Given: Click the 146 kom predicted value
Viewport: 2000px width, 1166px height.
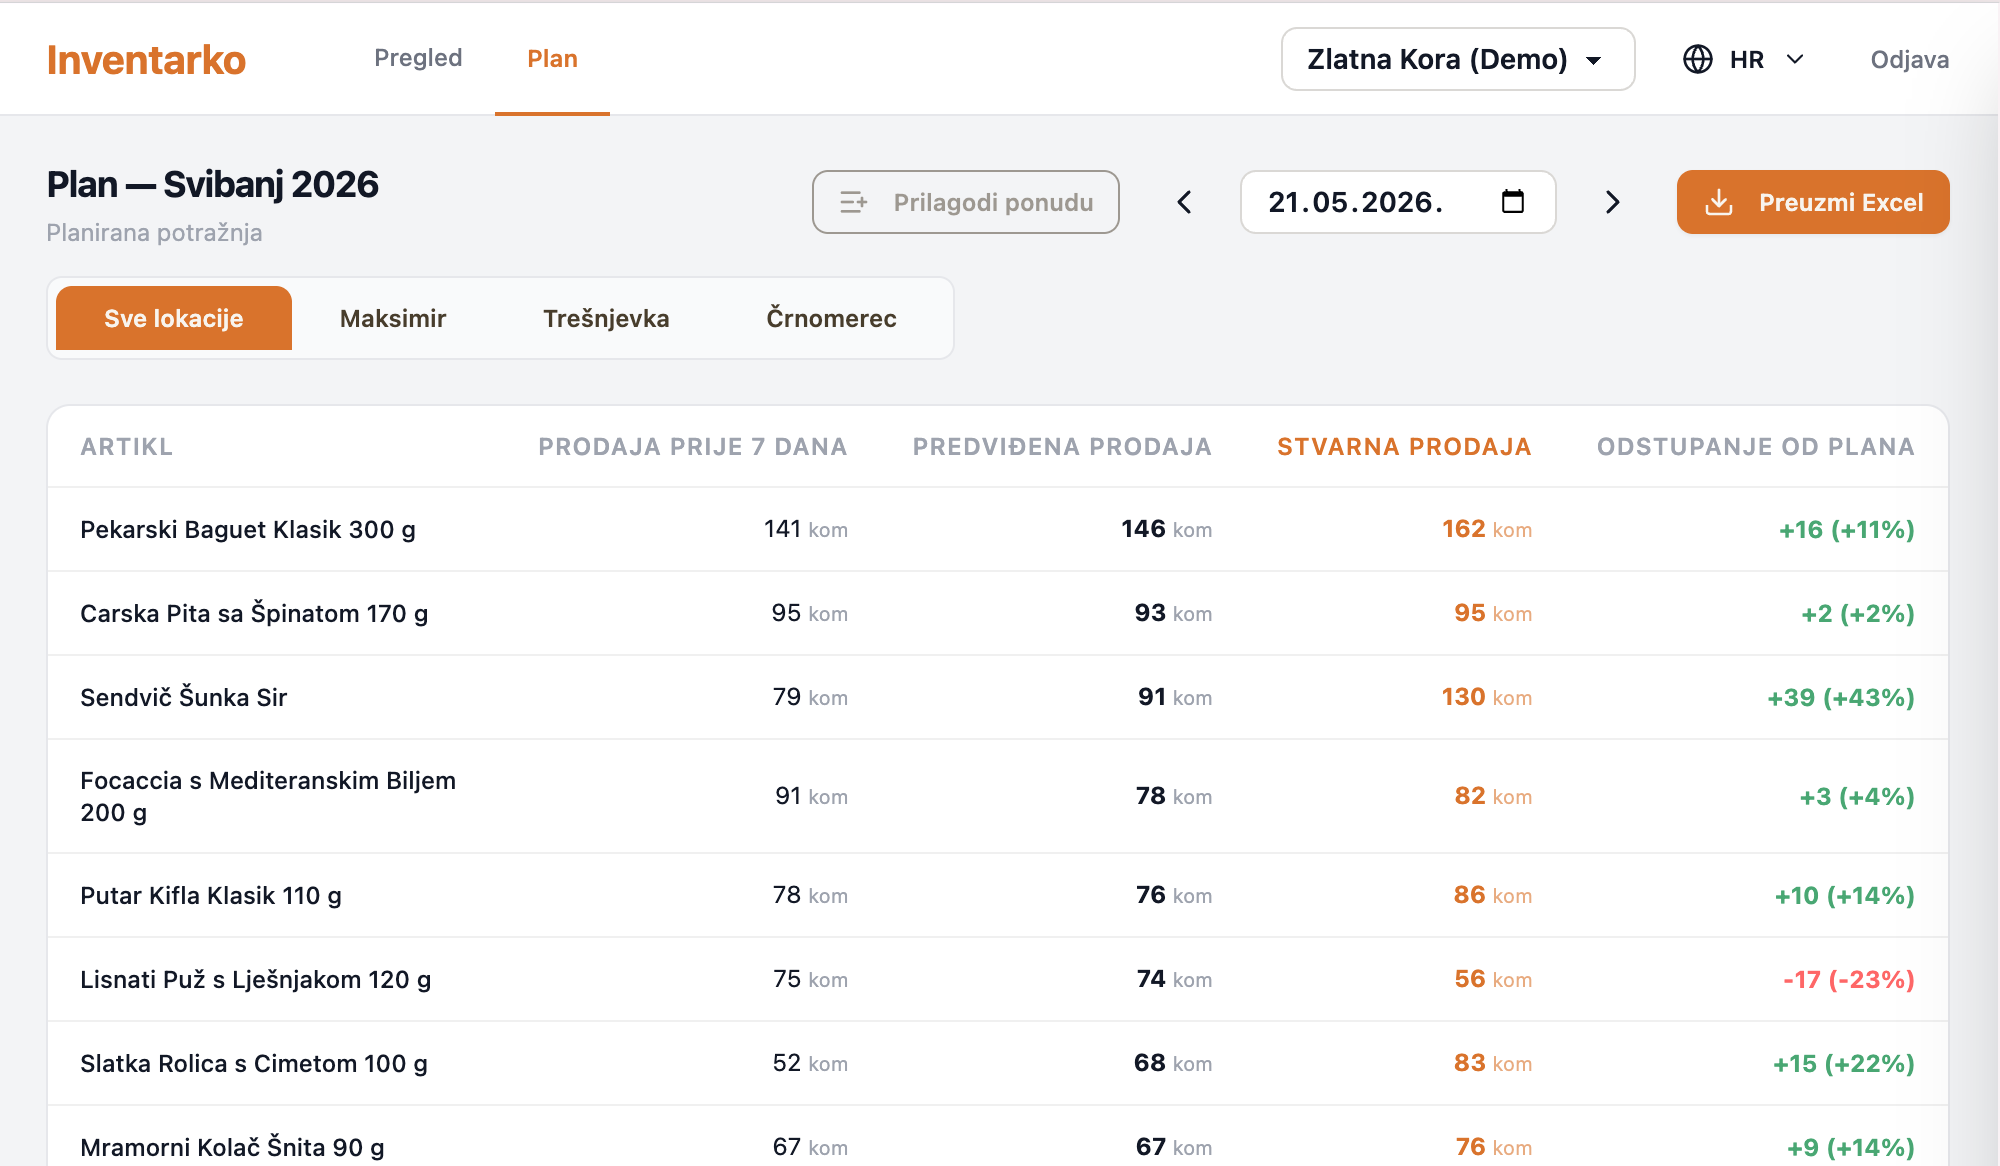Looking at the screenshot, I should click(1166, 529).
